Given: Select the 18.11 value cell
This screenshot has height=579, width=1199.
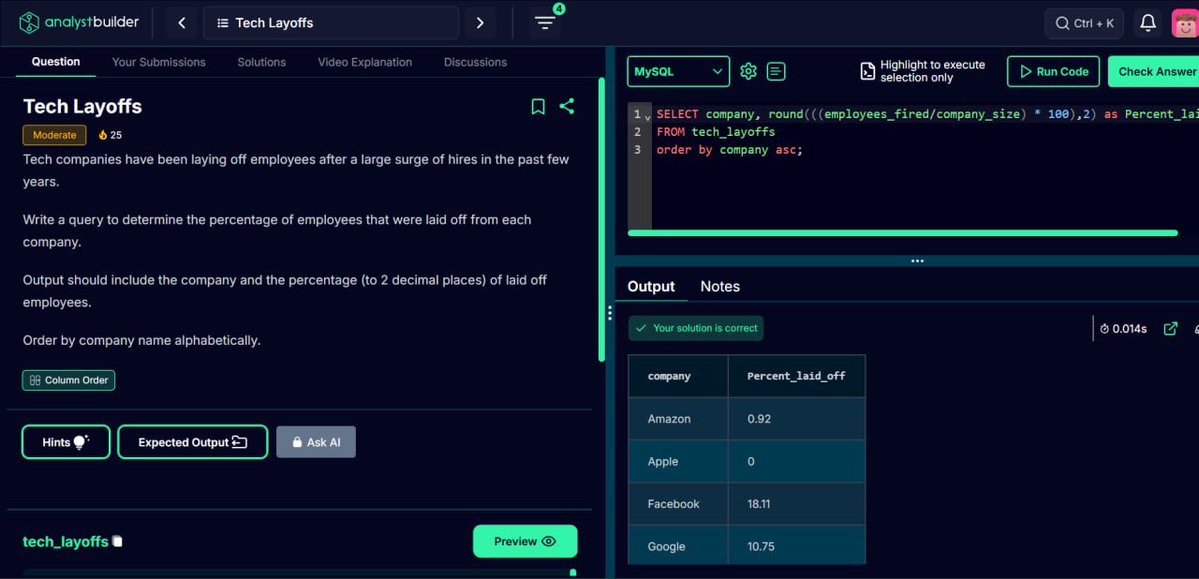Looking at the screenshot, I should 797,504.
